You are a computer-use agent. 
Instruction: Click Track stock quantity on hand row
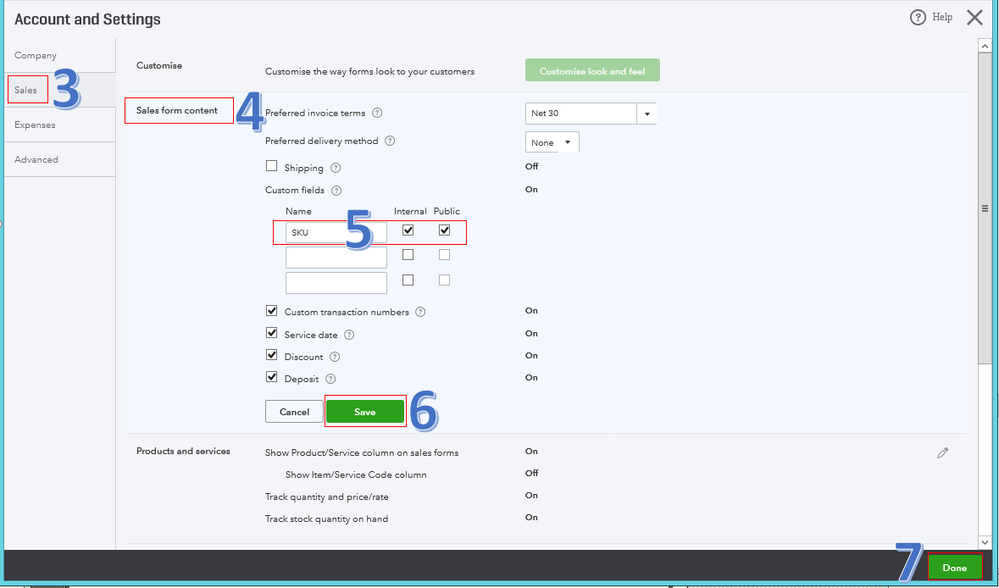[327, 519]
